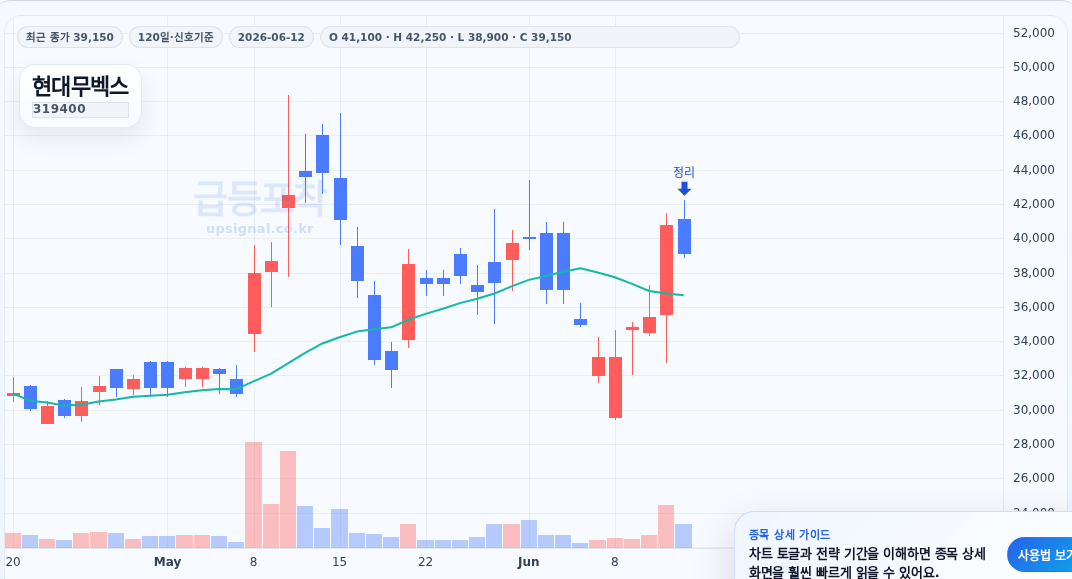Viewport: 1072px width, 579px height.
Task: Click the Jun date axis label
Action: click(x=528, y=562)
